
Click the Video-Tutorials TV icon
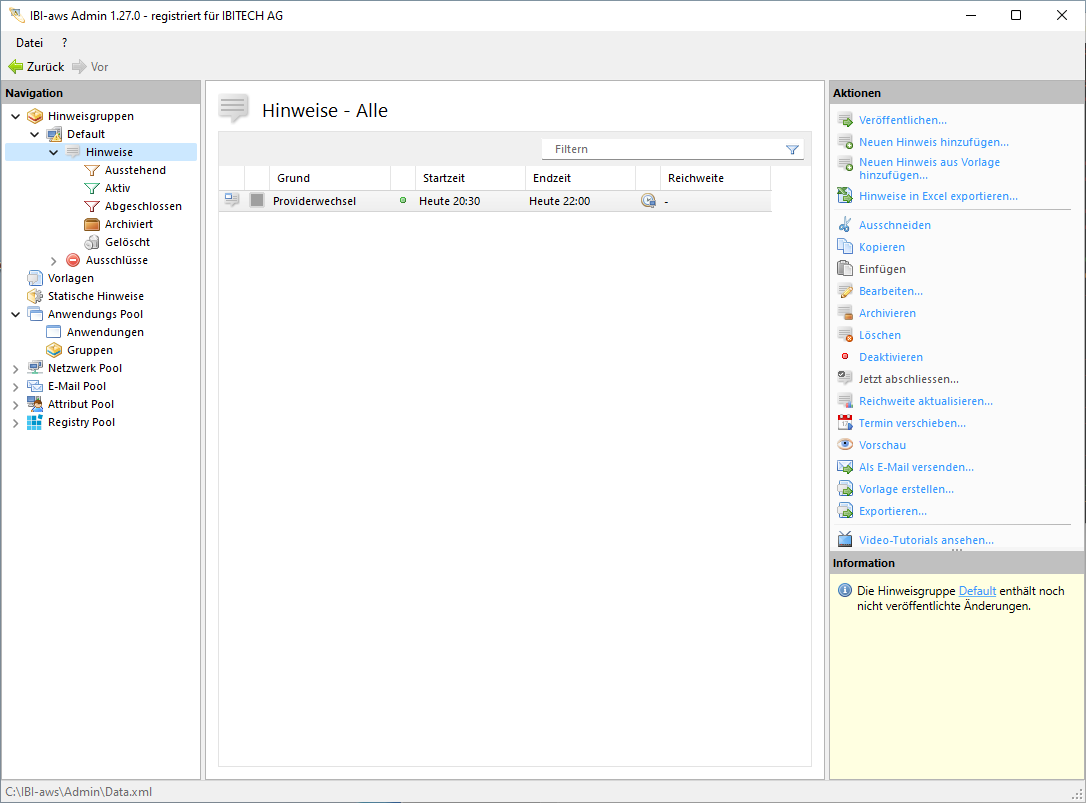[845, 540]
